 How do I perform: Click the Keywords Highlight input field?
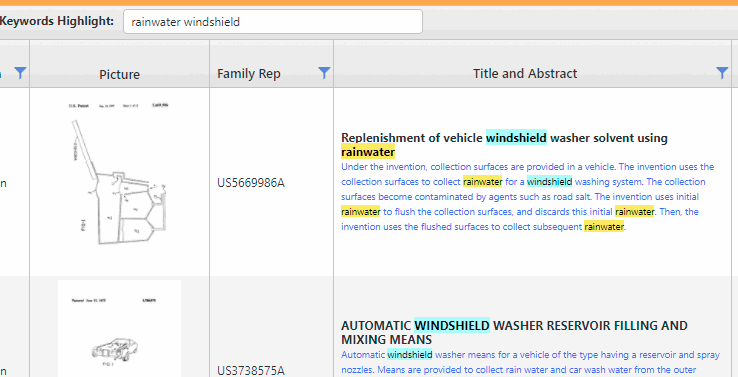coord(273,22)
